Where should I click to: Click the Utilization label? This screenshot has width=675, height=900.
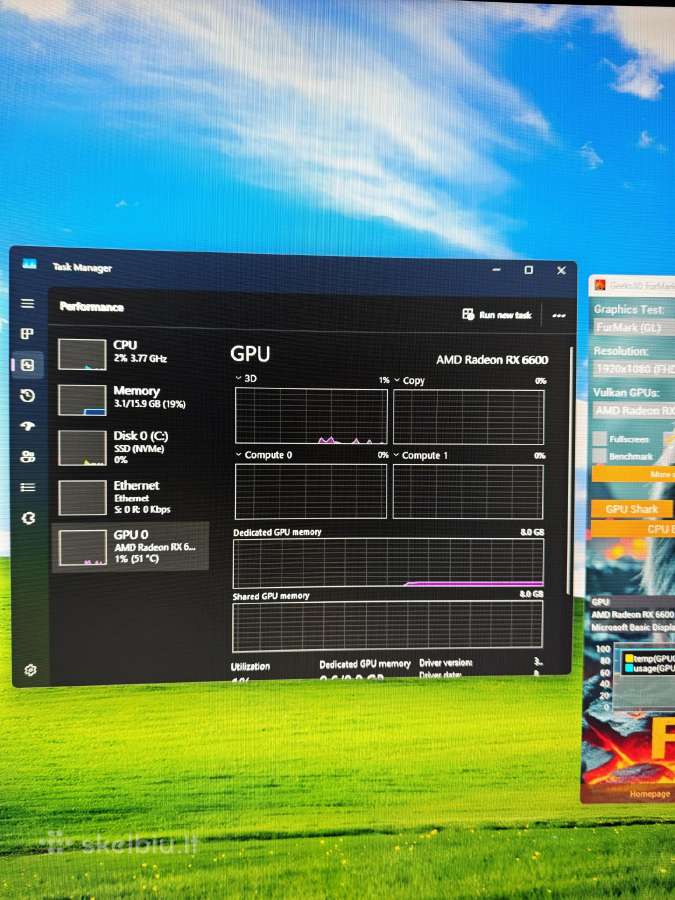tap(250, 666)
